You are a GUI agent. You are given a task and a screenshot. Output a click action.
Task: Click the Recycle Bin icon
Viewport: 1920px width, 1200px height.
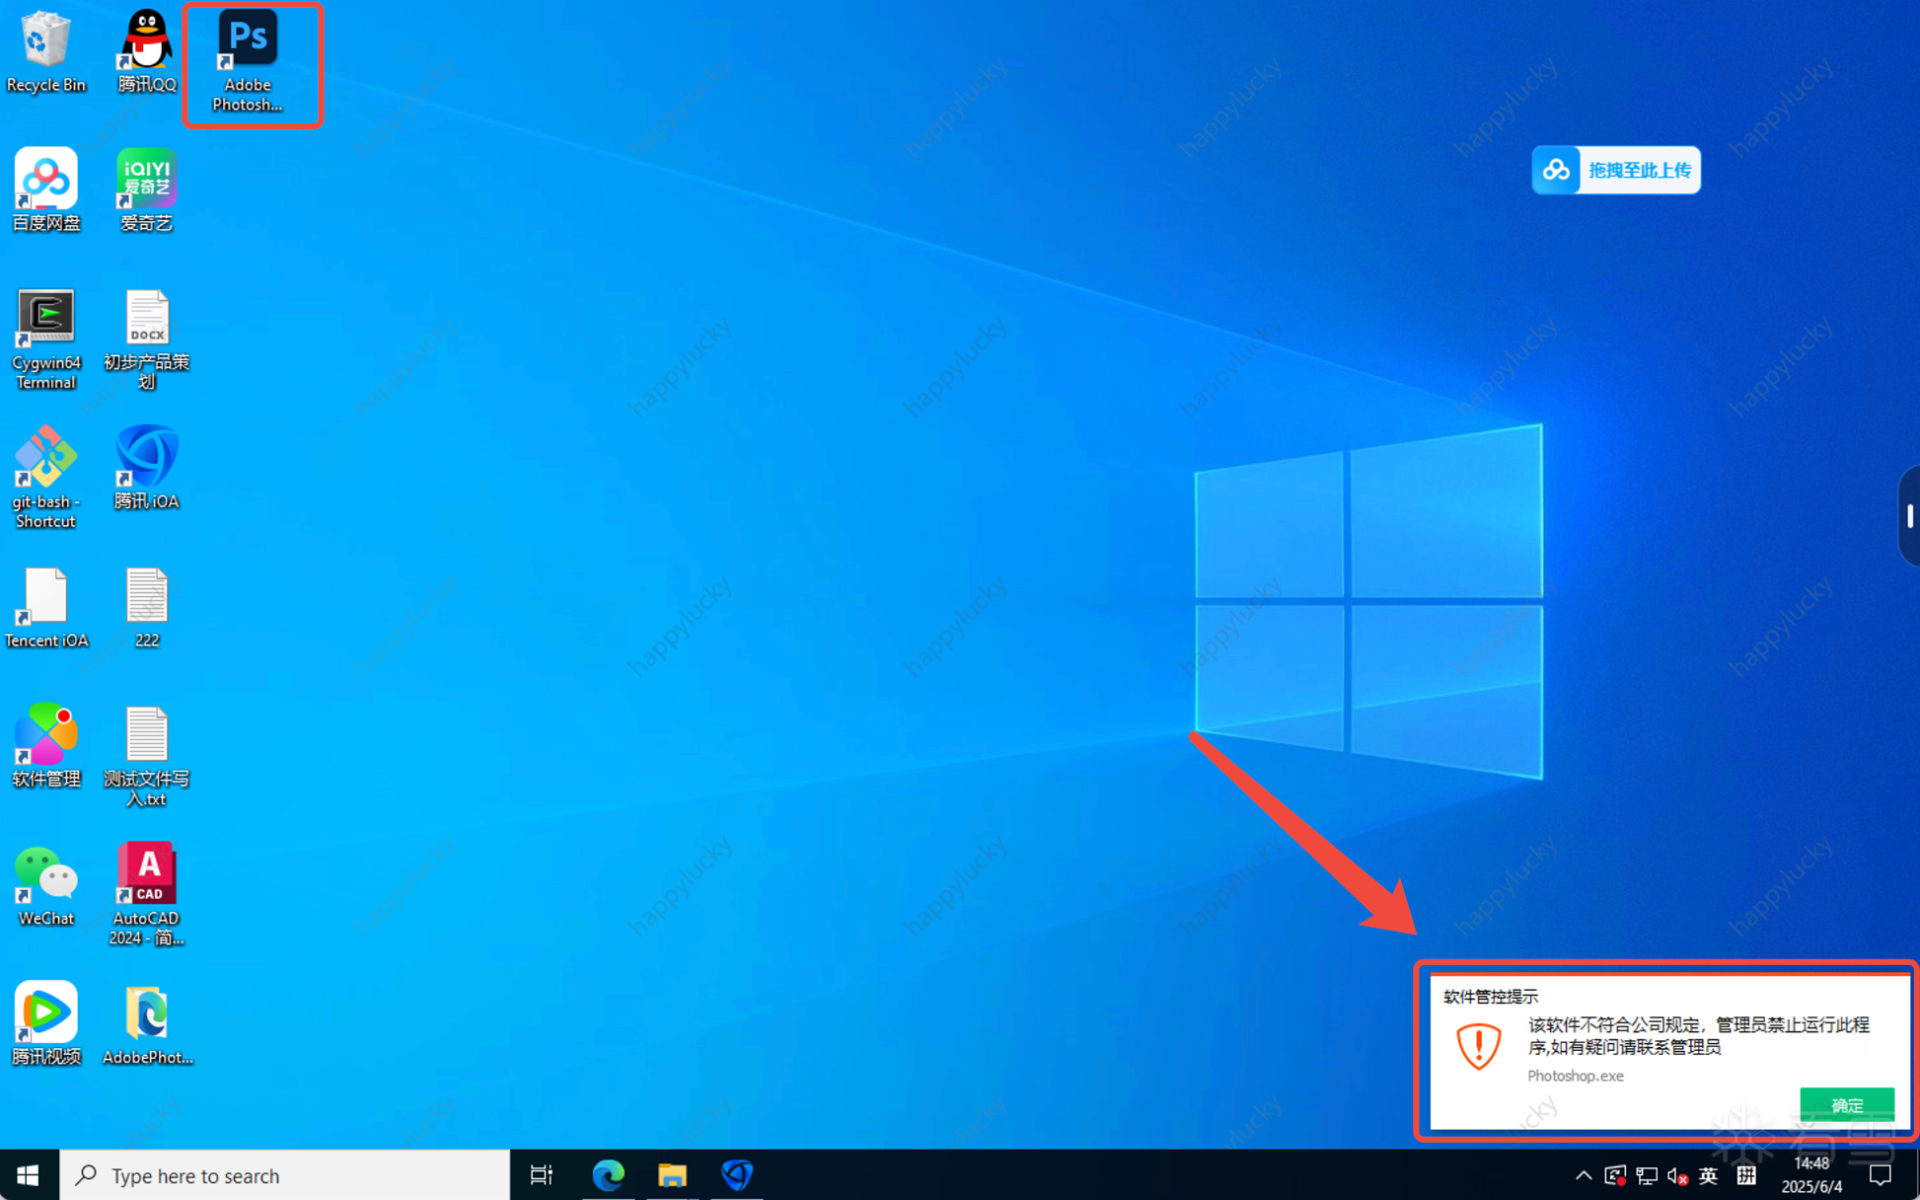click(45, 40)
